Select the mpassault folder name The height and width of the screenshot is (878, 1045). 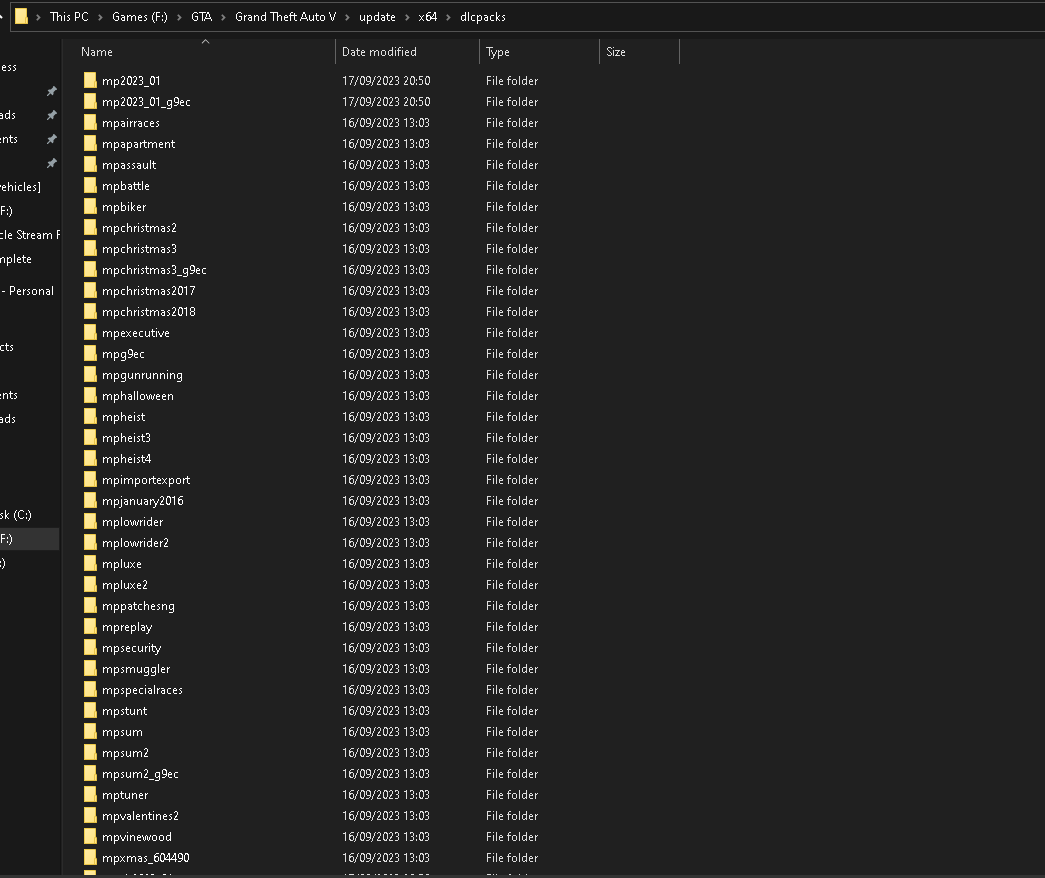tap(129, 165)
